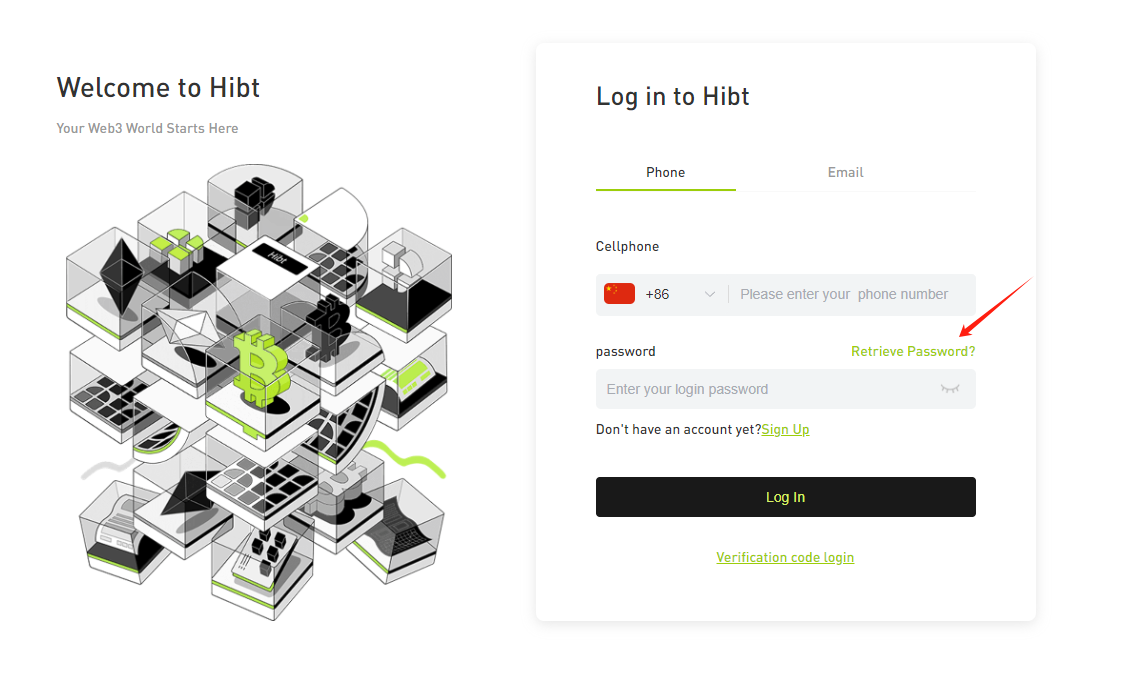Click the black Bitcoin symbol icon
Image resolution: width=1124 pixels, height=676 pixels.
(x=329, y=325)
